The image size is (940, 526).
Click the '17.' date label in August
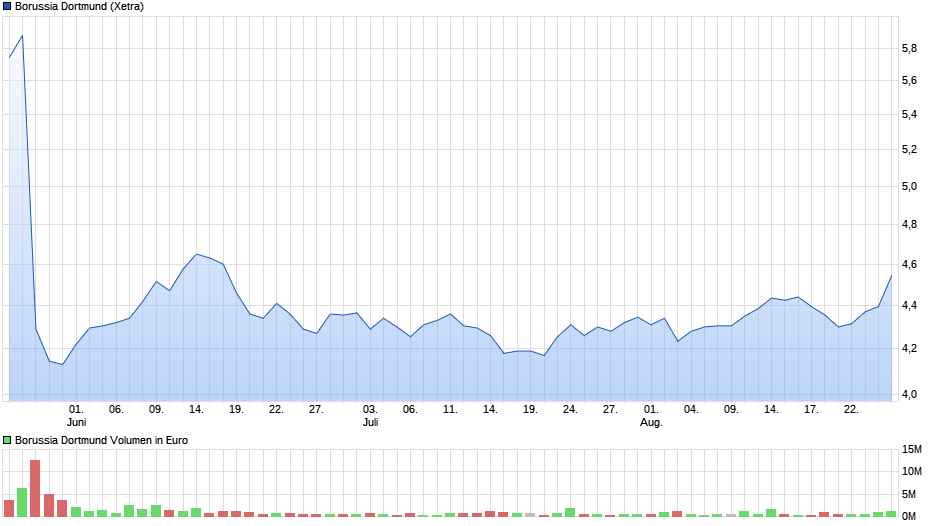pos(811,410)
